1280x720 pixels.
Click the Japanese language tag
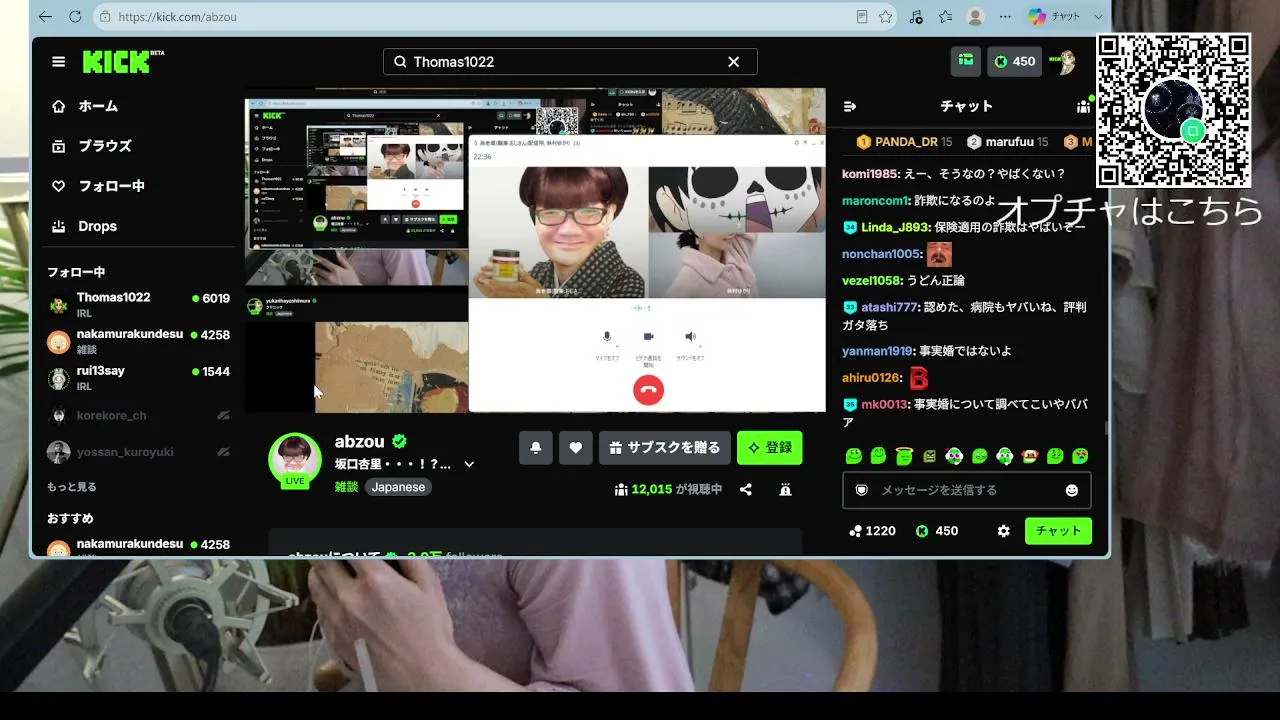click(x=398, y=487)
